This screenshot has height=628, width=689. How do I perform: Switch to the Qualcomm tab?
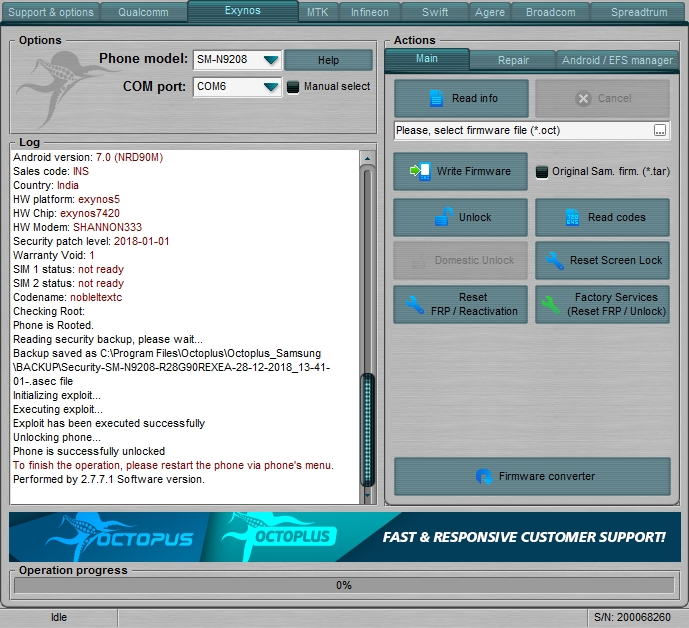[143, 12]
